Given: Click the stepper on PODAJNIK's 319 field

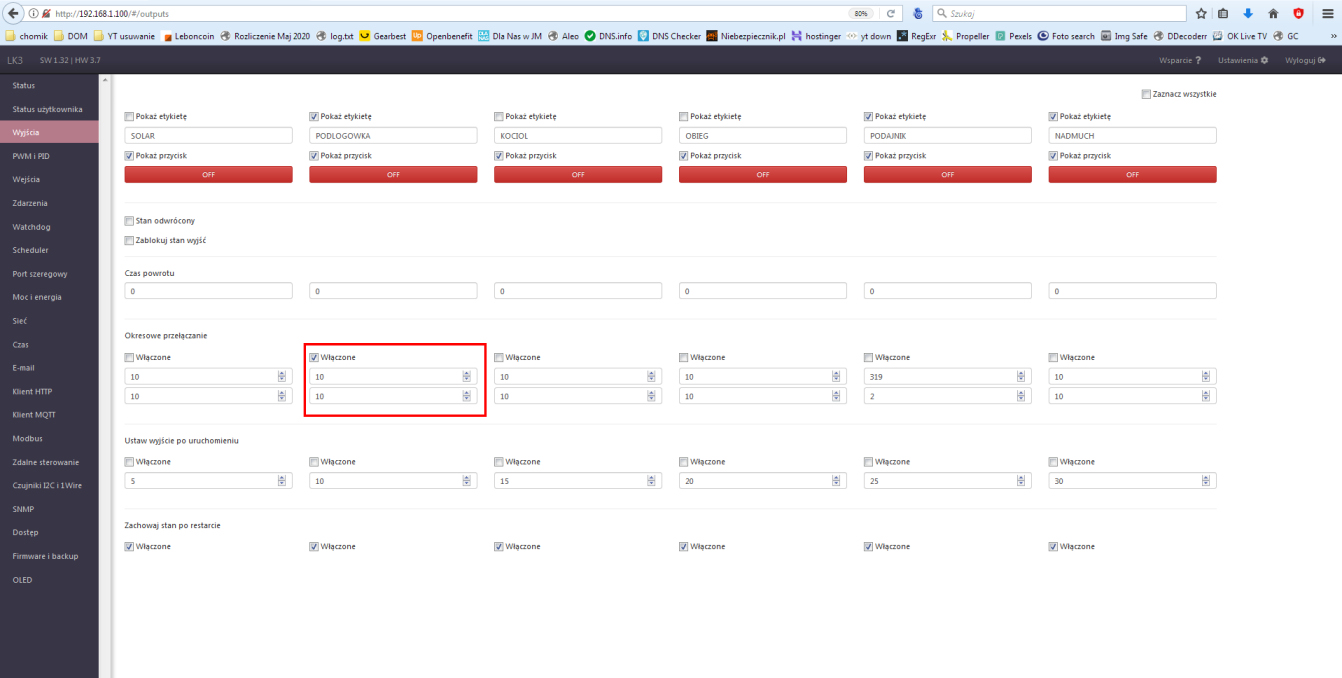Looking at the screenshot, I should coord(1020,377).
